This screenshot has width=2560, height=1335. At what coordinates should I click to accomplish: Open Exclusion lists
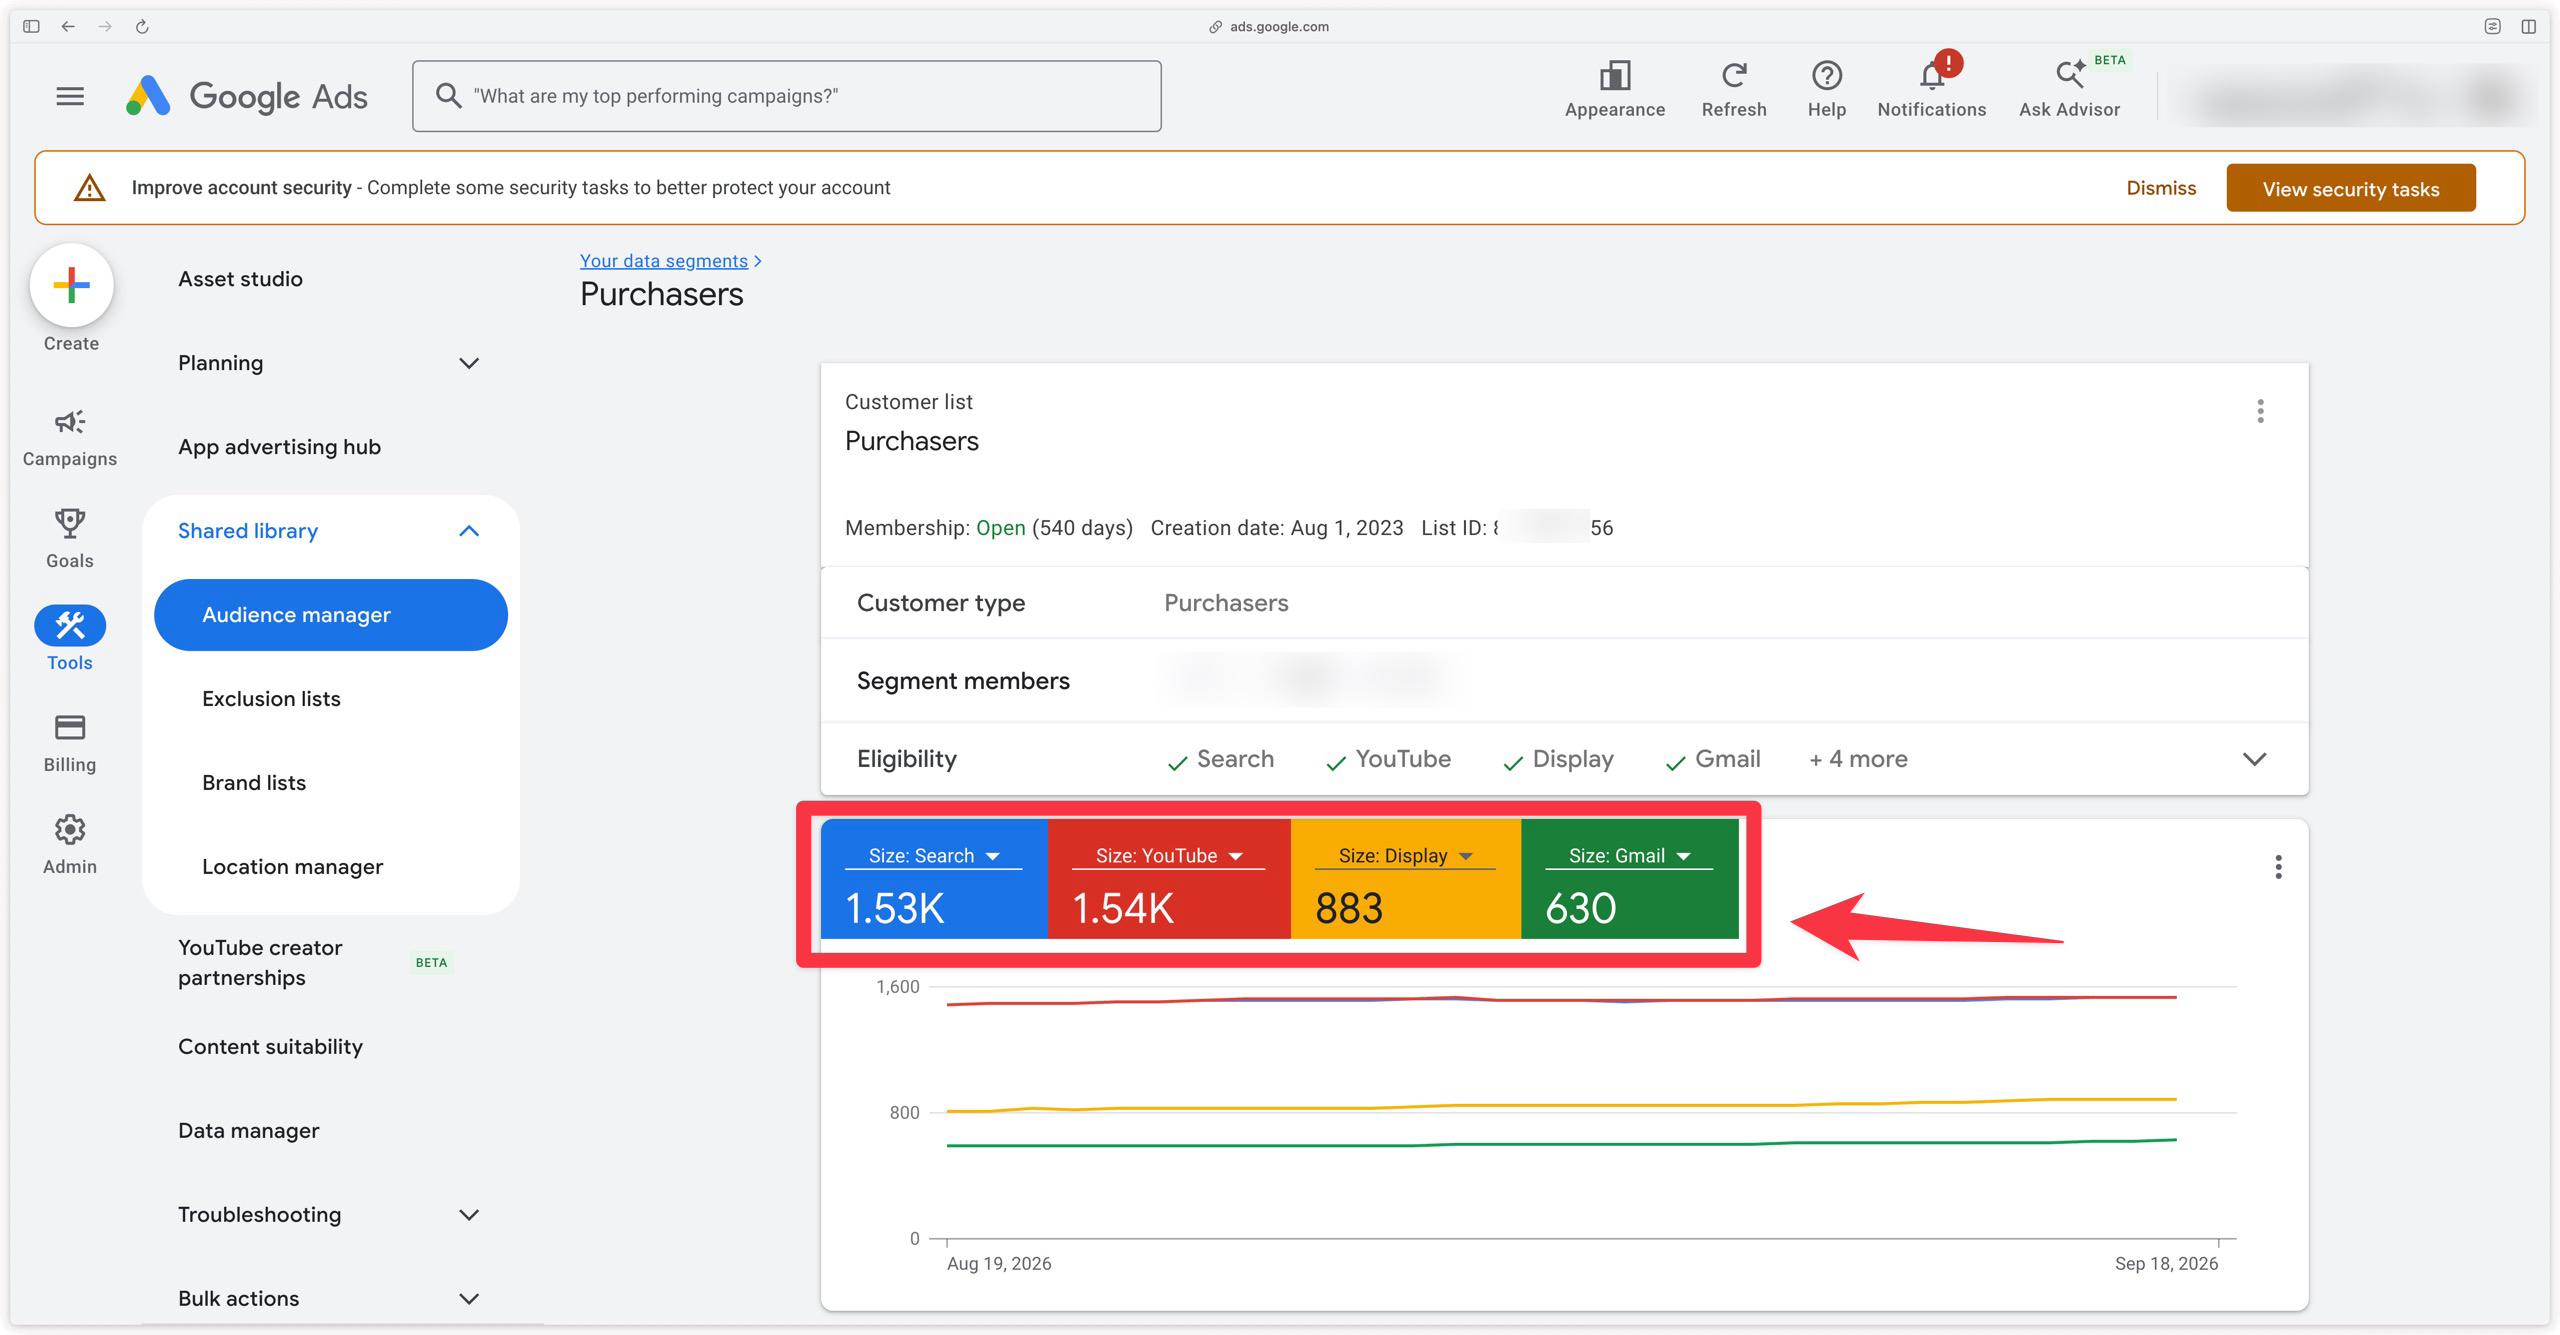(x=271, y=699)
